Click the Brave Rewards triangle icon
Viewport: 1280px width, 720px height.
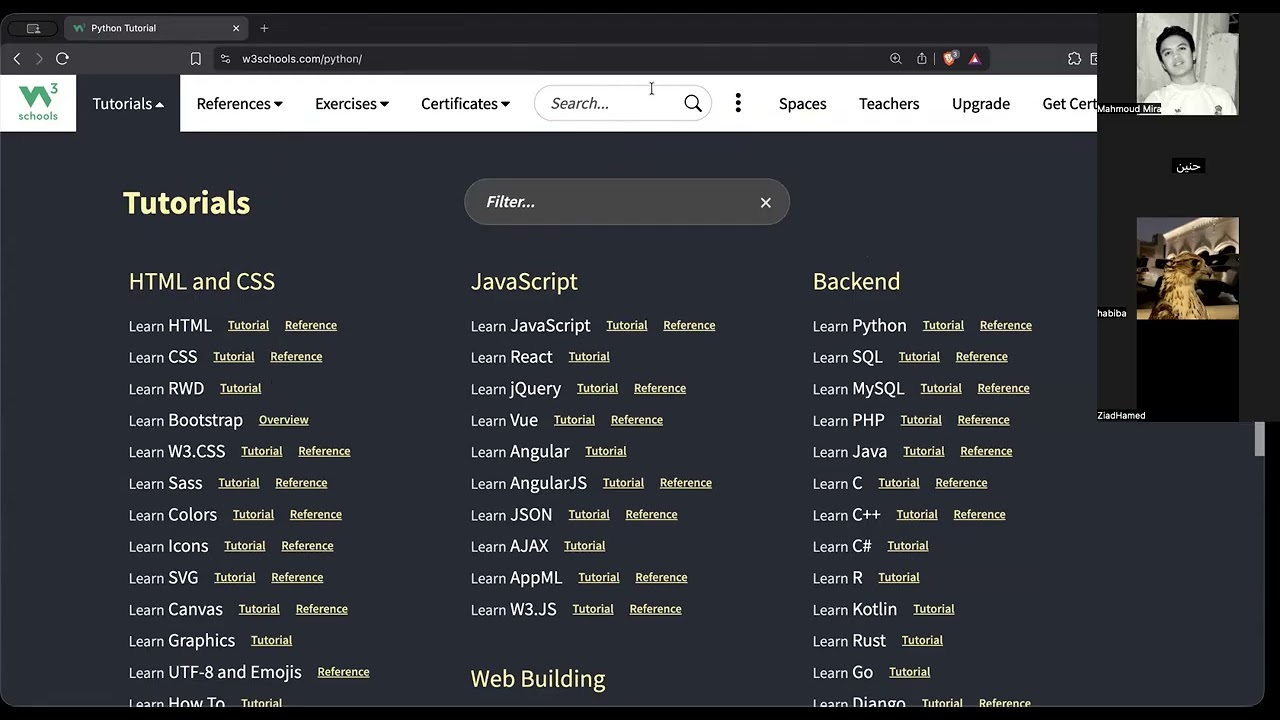974,59
